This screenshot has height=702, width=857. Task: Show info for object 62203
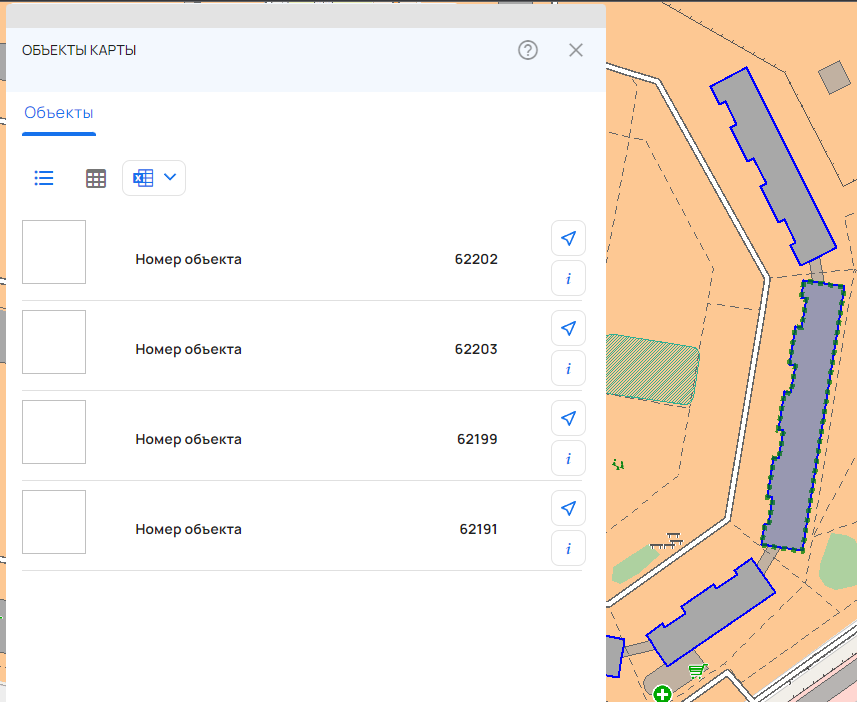[568, 369]
